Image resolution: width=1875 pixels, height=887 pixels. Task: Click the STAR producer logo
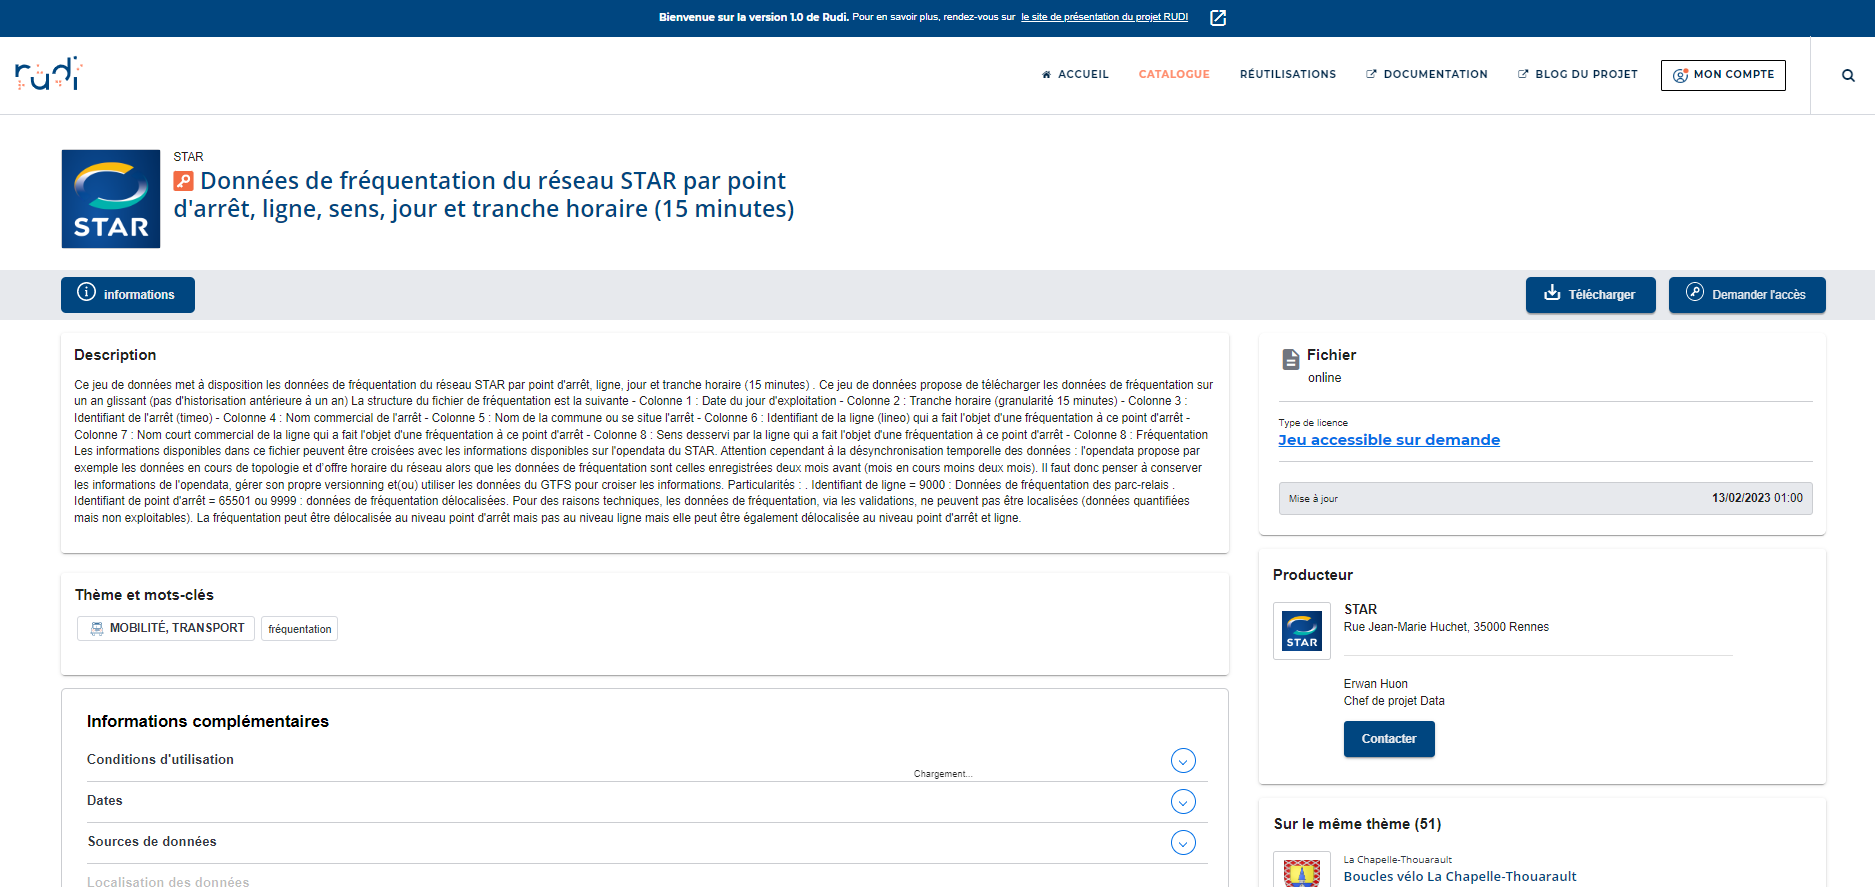pos(1302,631)
